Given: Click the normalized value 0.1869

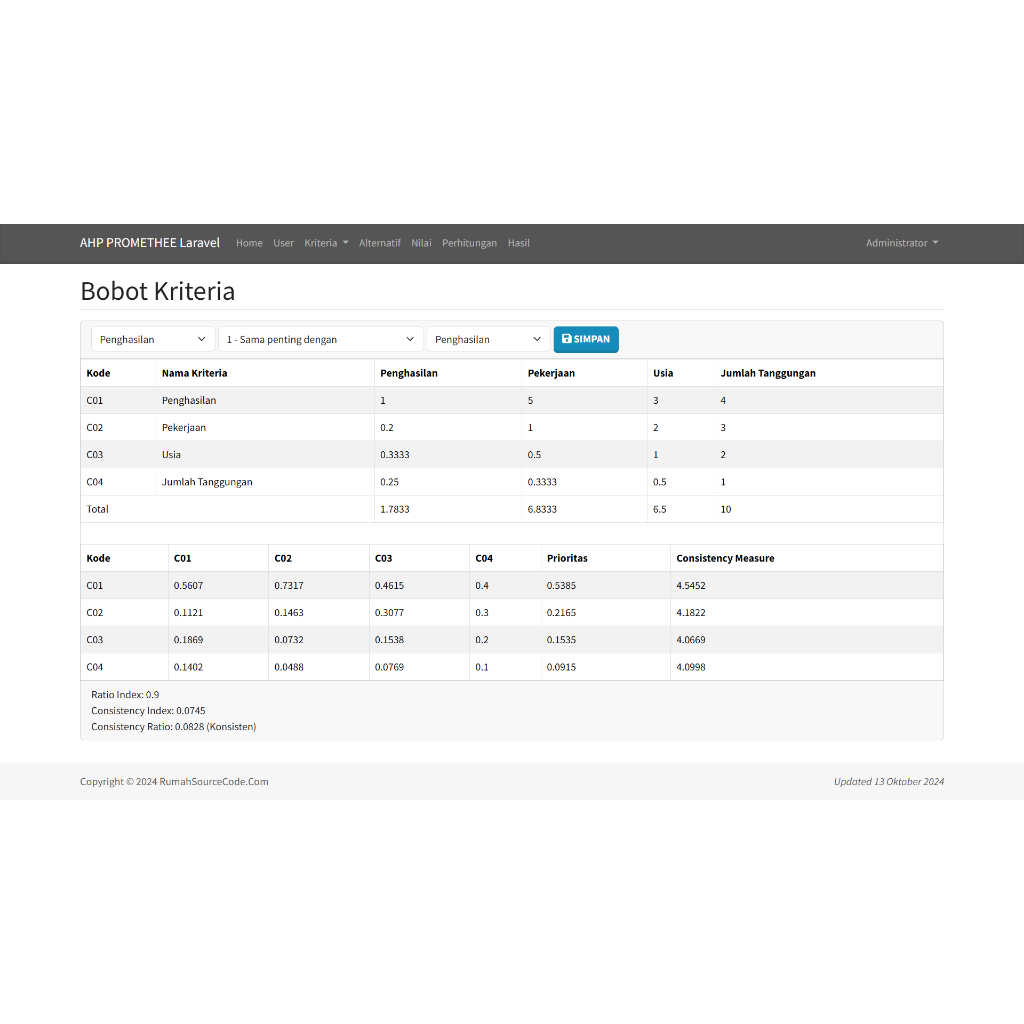Looking at the screenshot, I should click(188, 640).
